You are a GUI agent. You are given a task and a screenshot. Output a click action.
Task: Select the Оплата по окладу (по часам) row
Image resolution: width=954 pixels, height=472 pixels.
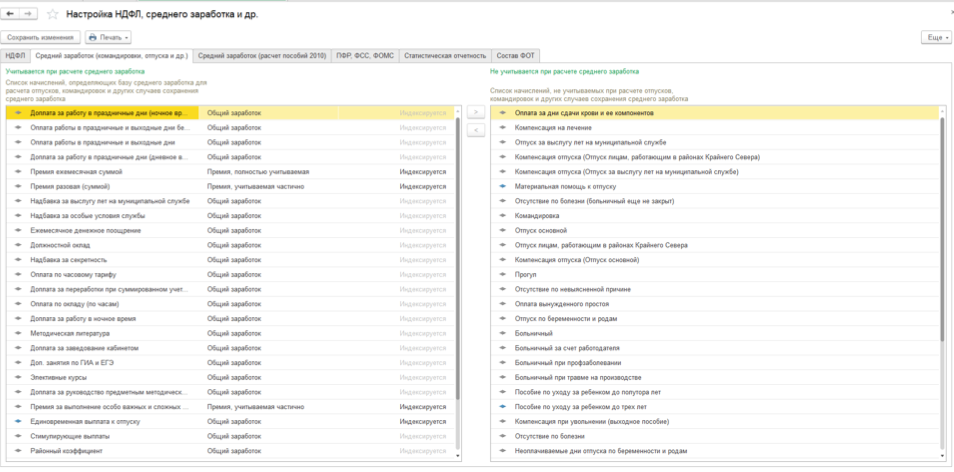[x=230, y=304]
